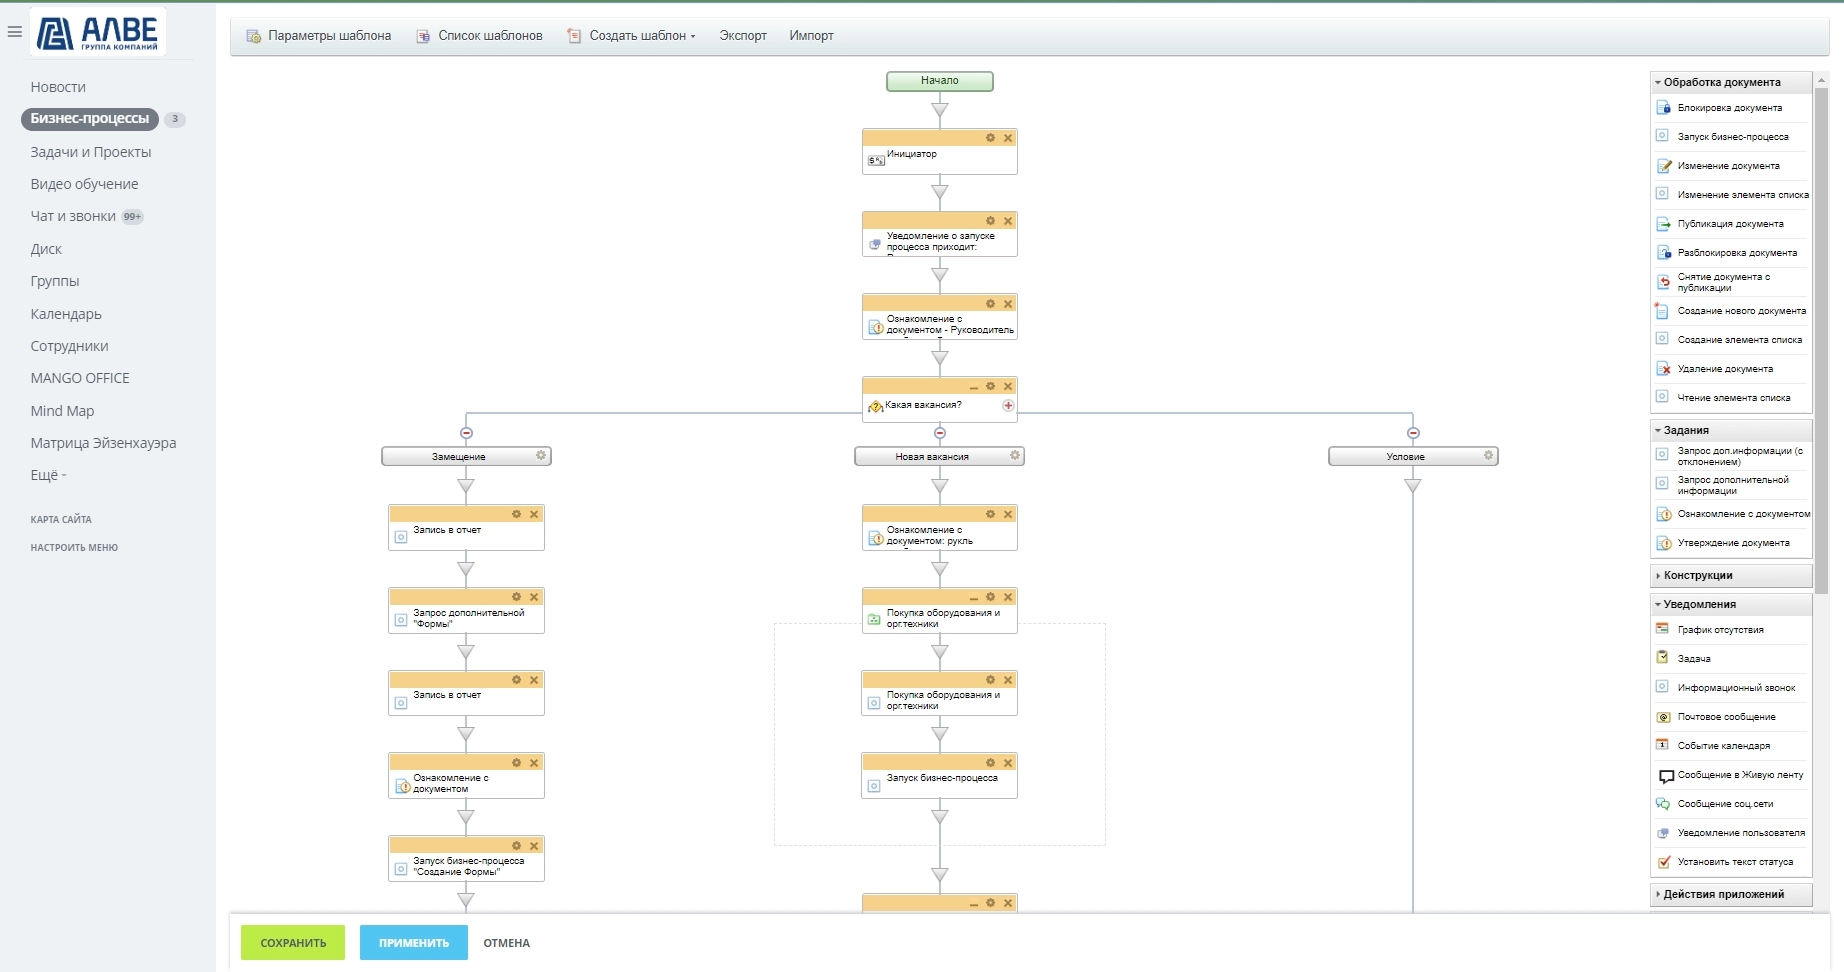Screen dimensions: 1844x972
Task: Open settings gear on the Инициатор block
Action: [990, 138]
